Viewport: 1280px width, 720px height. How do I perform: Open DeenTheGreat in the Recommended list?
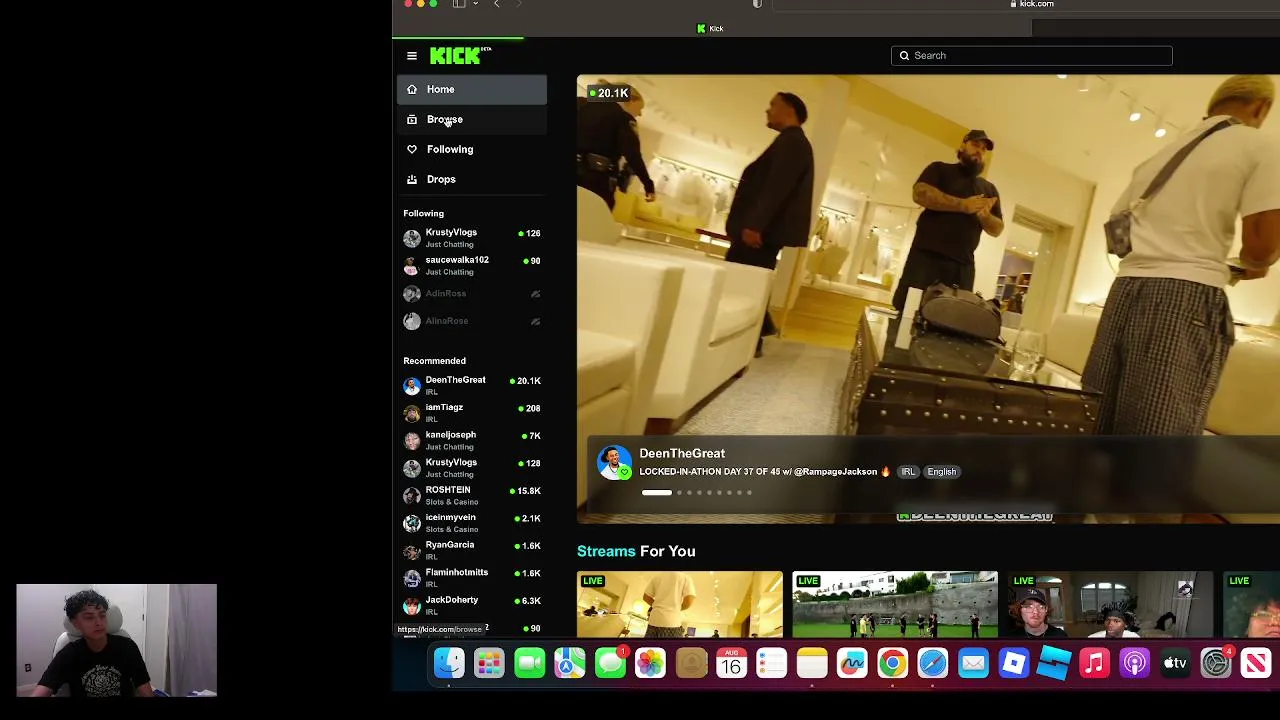pos(472,385)
